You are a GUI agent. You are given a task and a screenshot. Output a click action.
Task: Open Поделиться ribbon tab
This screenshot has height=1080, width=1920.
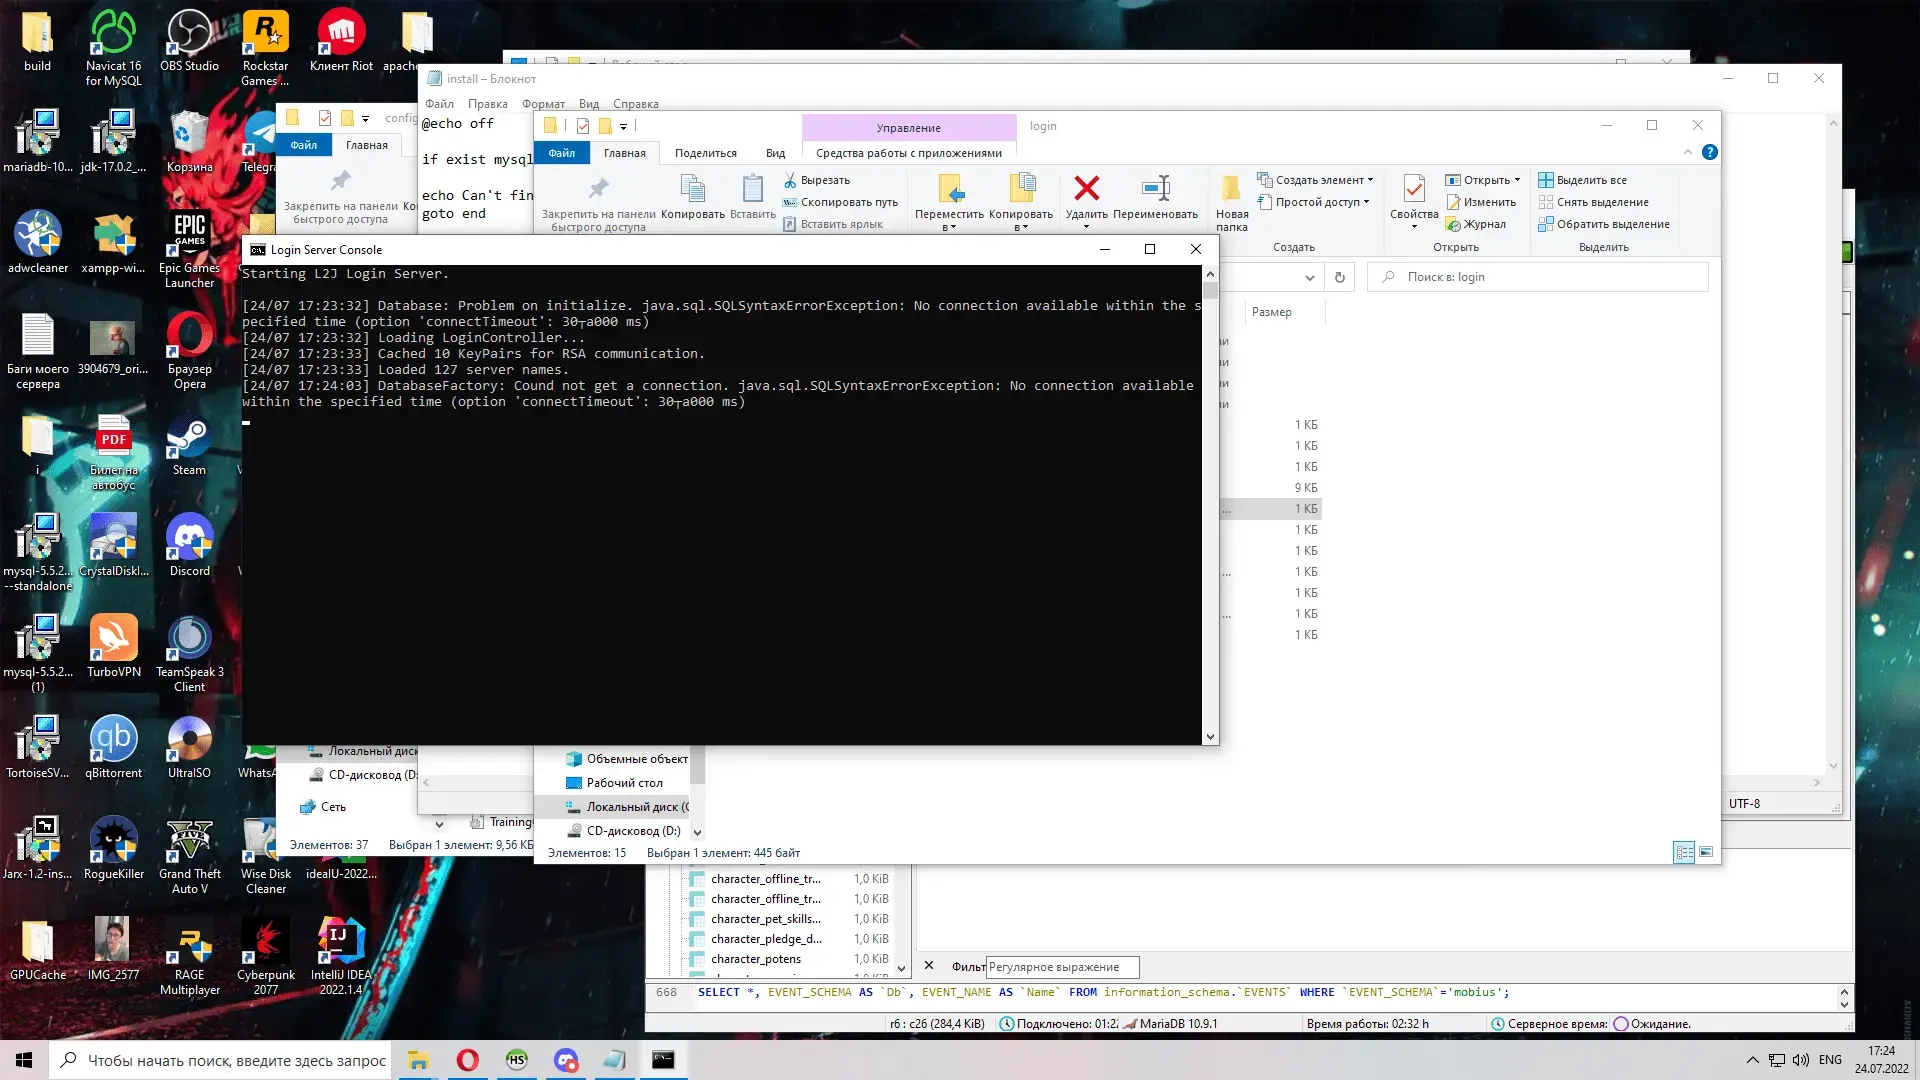705,153
